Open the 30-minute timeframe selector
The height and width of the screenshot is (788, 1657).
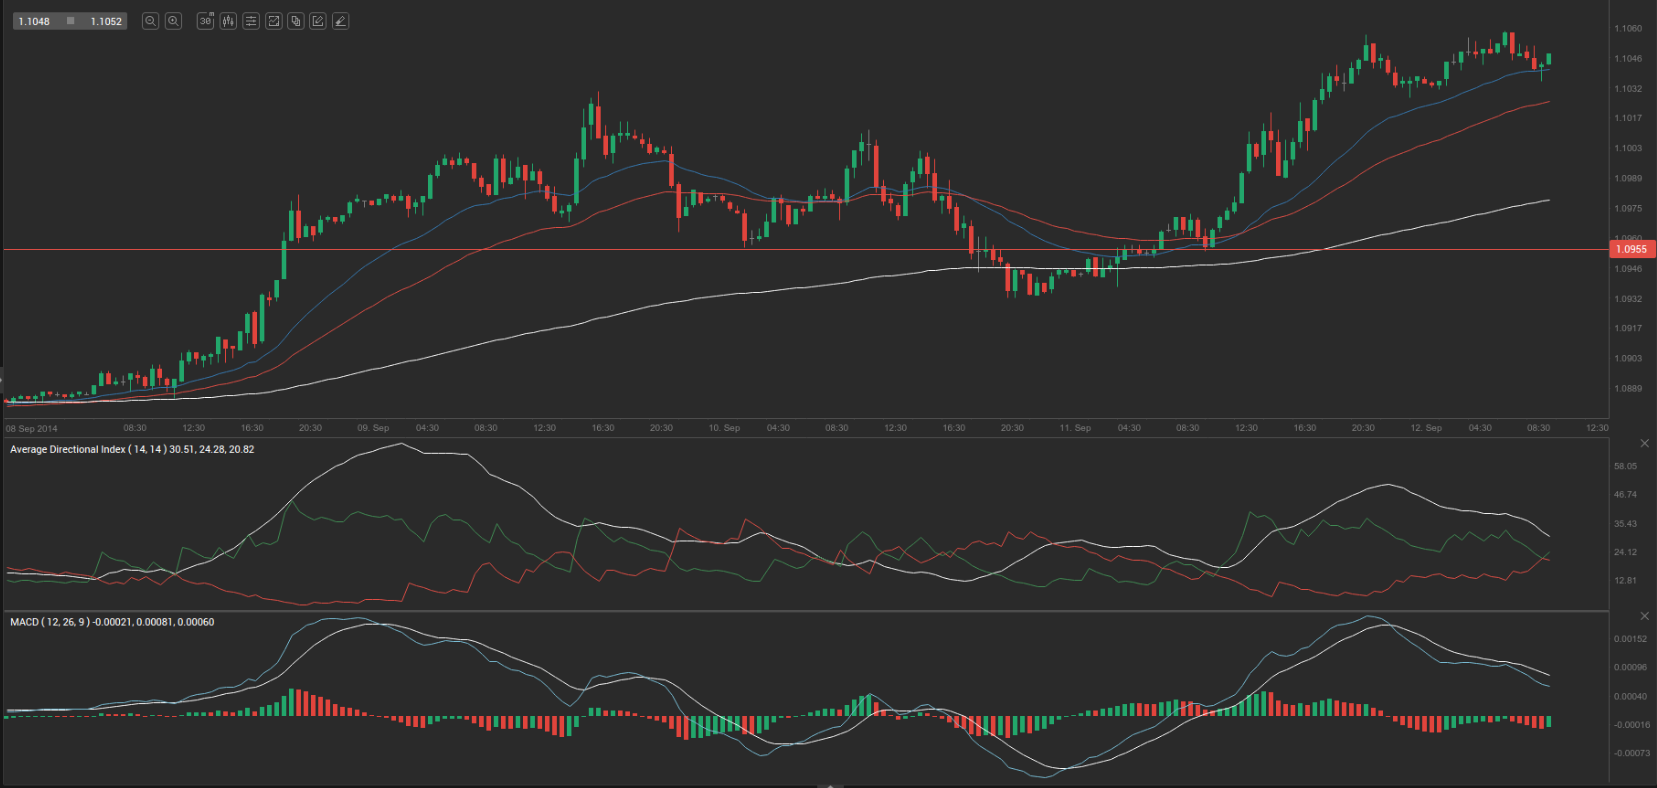205,21
